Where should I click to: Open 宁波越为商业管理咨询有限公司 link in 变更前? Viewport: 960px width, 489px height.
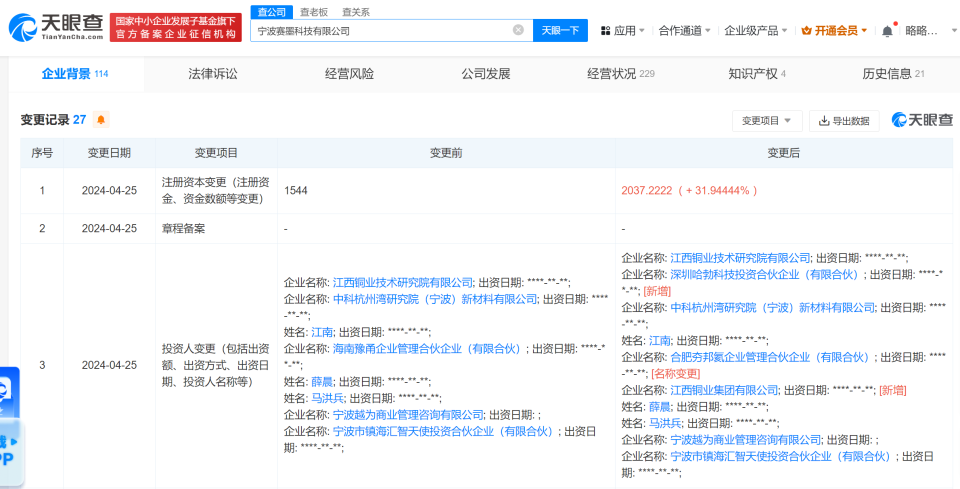pos(408,414)
